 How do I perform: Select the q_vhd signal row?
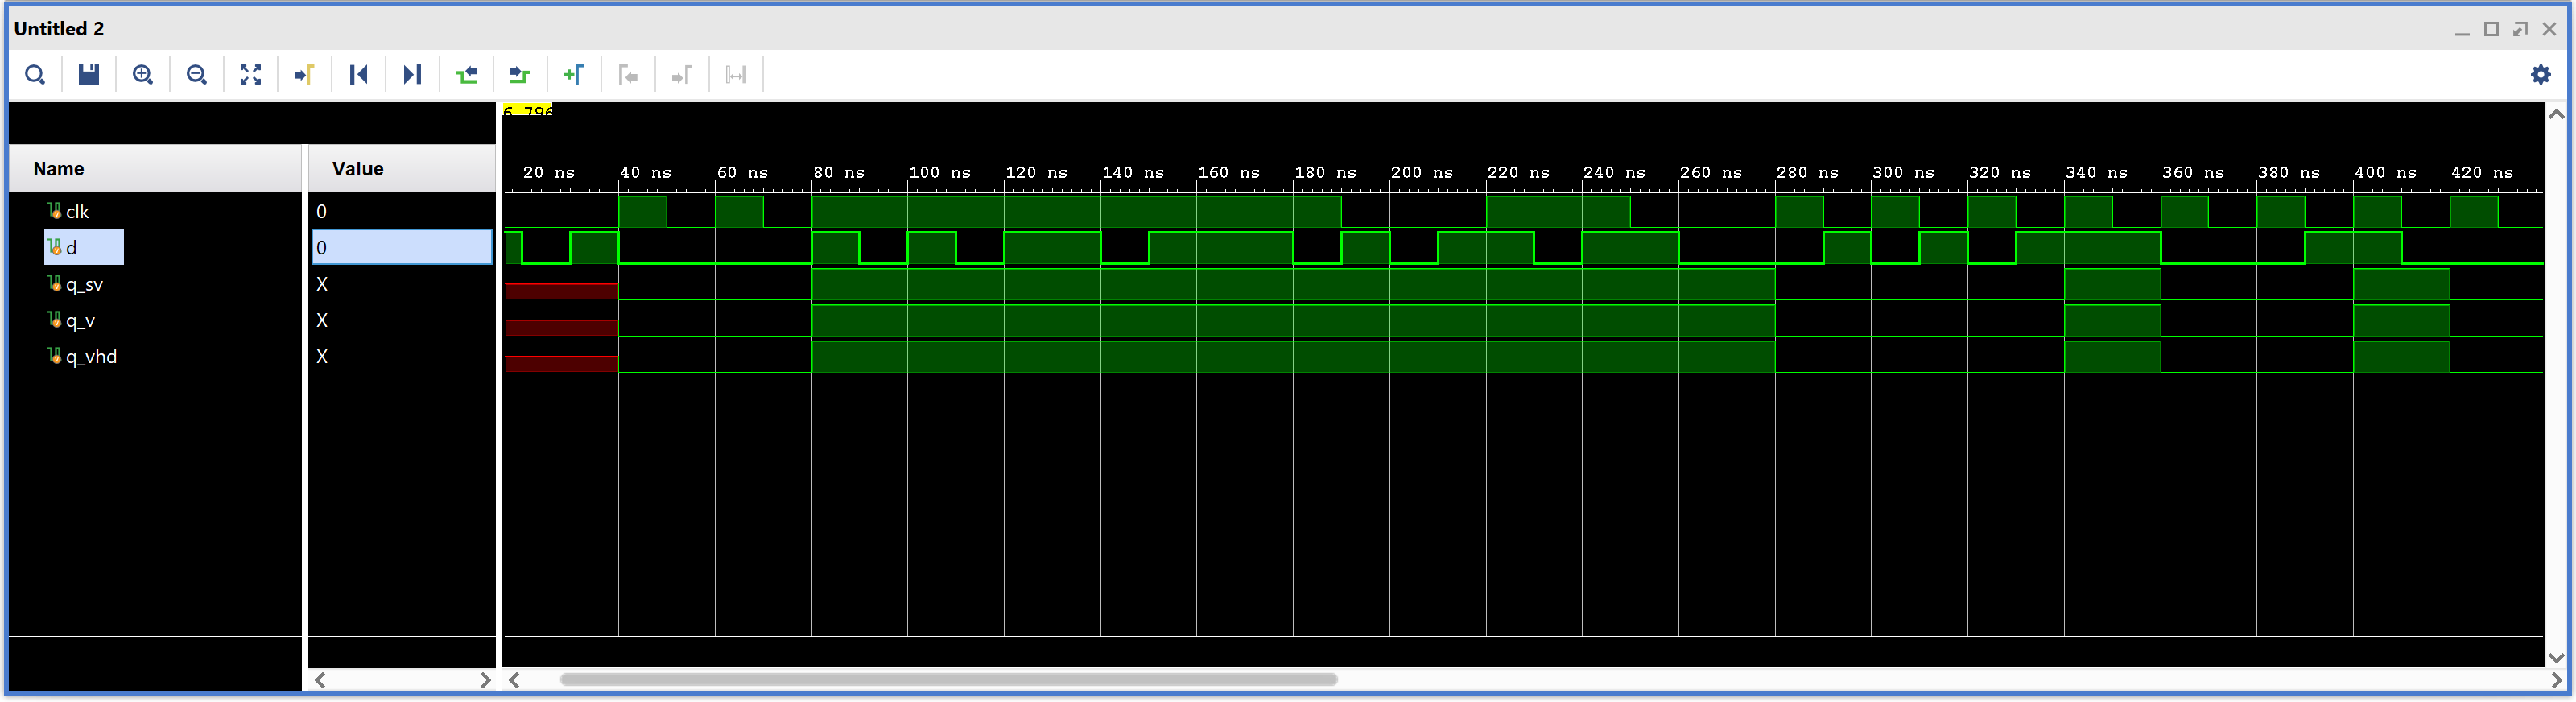tap(91, 357)
